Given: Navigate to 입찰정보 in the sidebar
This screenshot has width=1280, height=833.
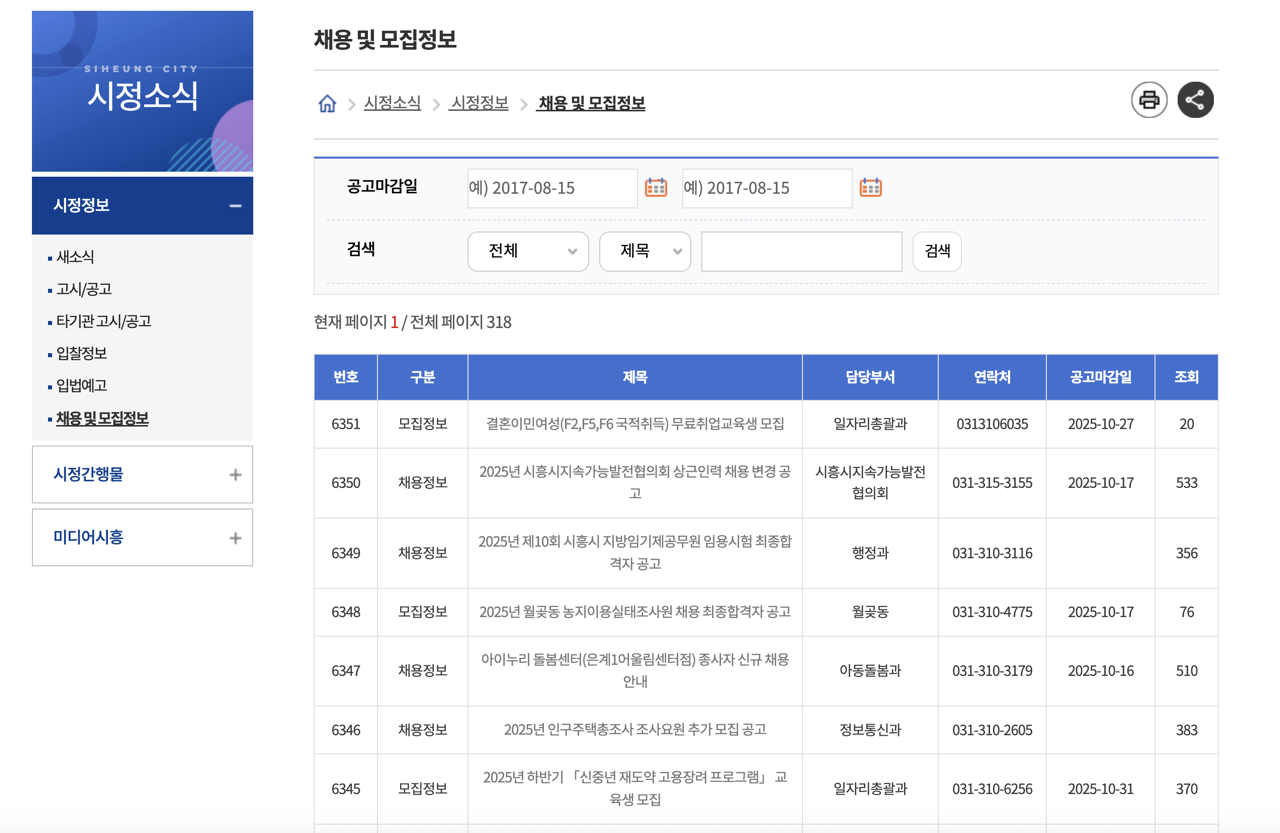Looking at the screenshot, I should tap(83, 352).
